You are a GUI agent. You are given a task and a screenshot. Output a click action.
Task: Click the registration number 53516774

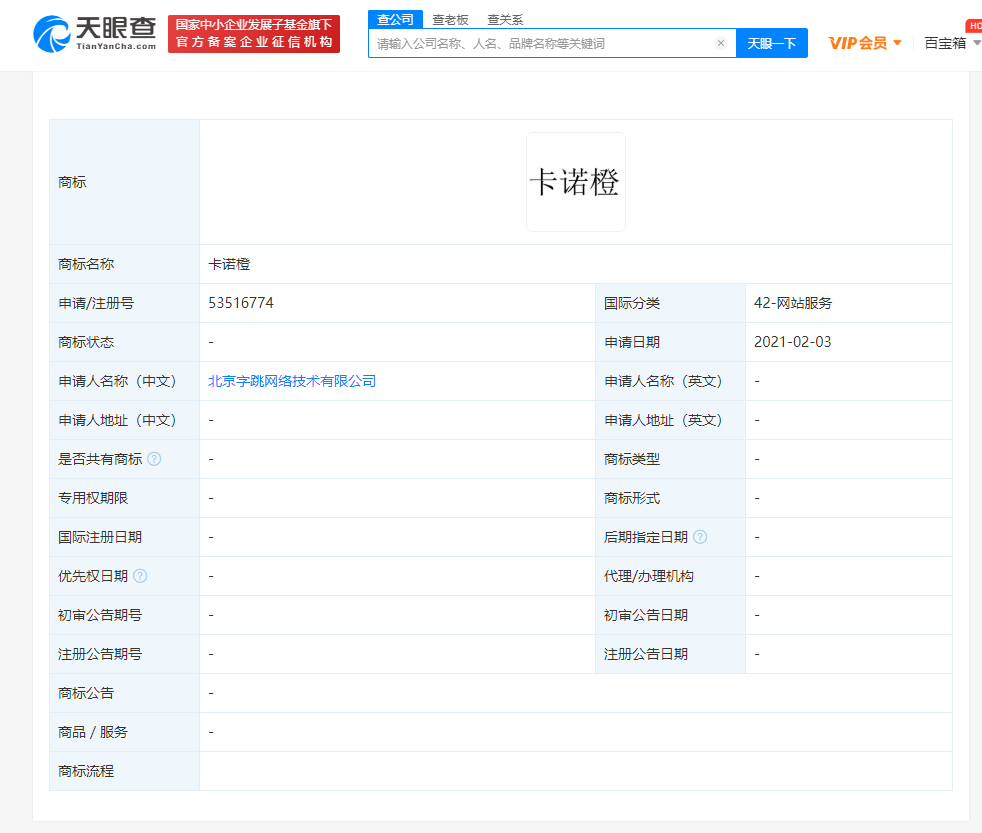(241, 303)
